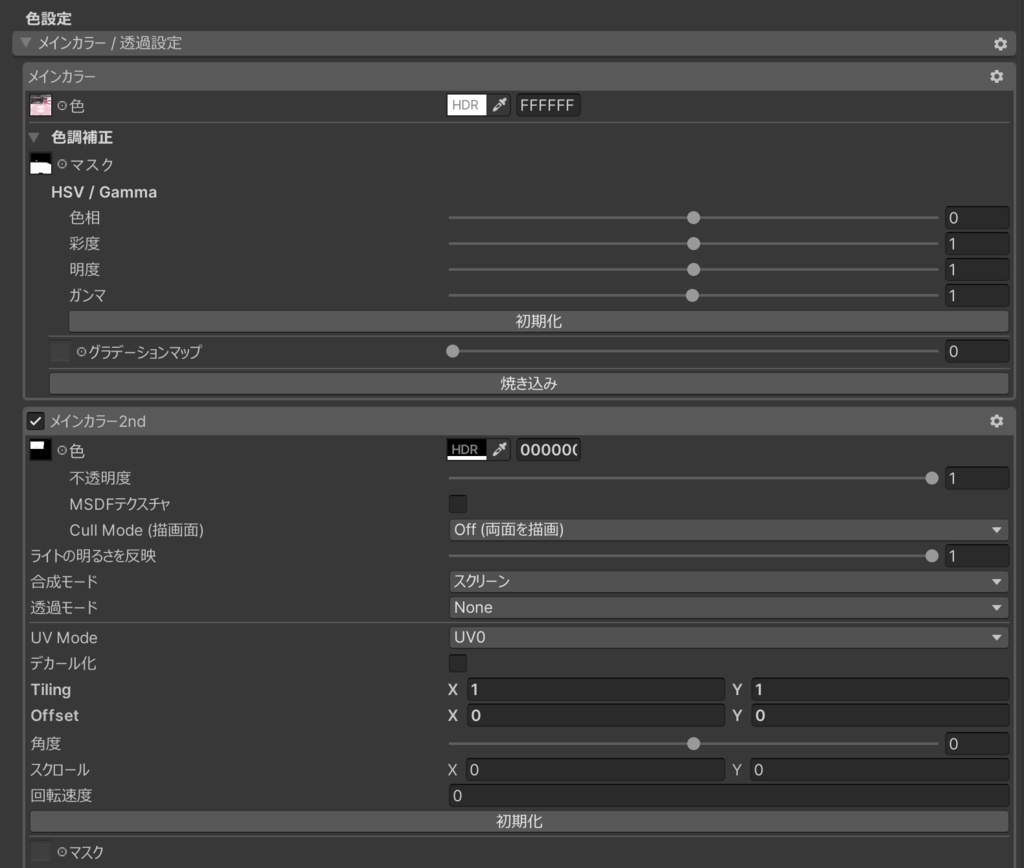Click the 色相 value field
1024x868 pixels.
976,217
